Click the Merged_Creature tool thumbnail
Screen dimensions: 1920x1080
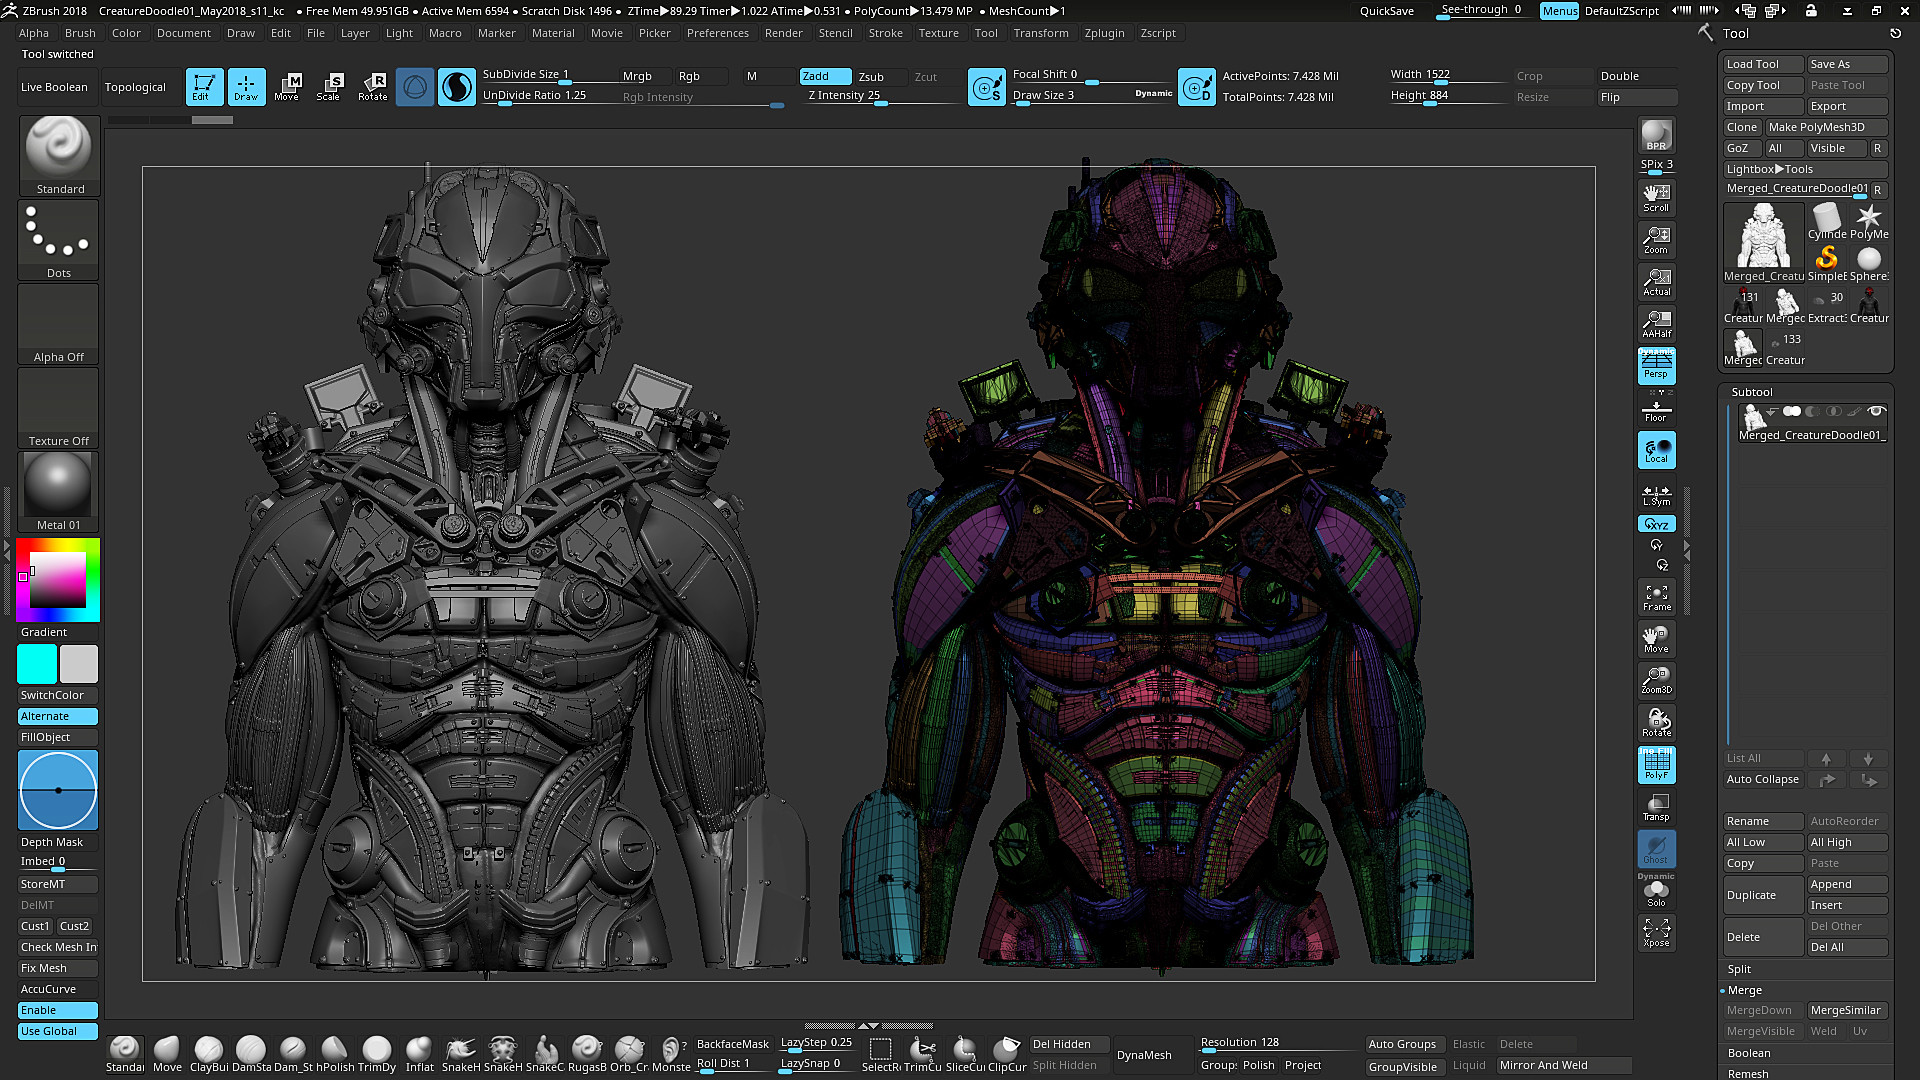[1764, 243]
